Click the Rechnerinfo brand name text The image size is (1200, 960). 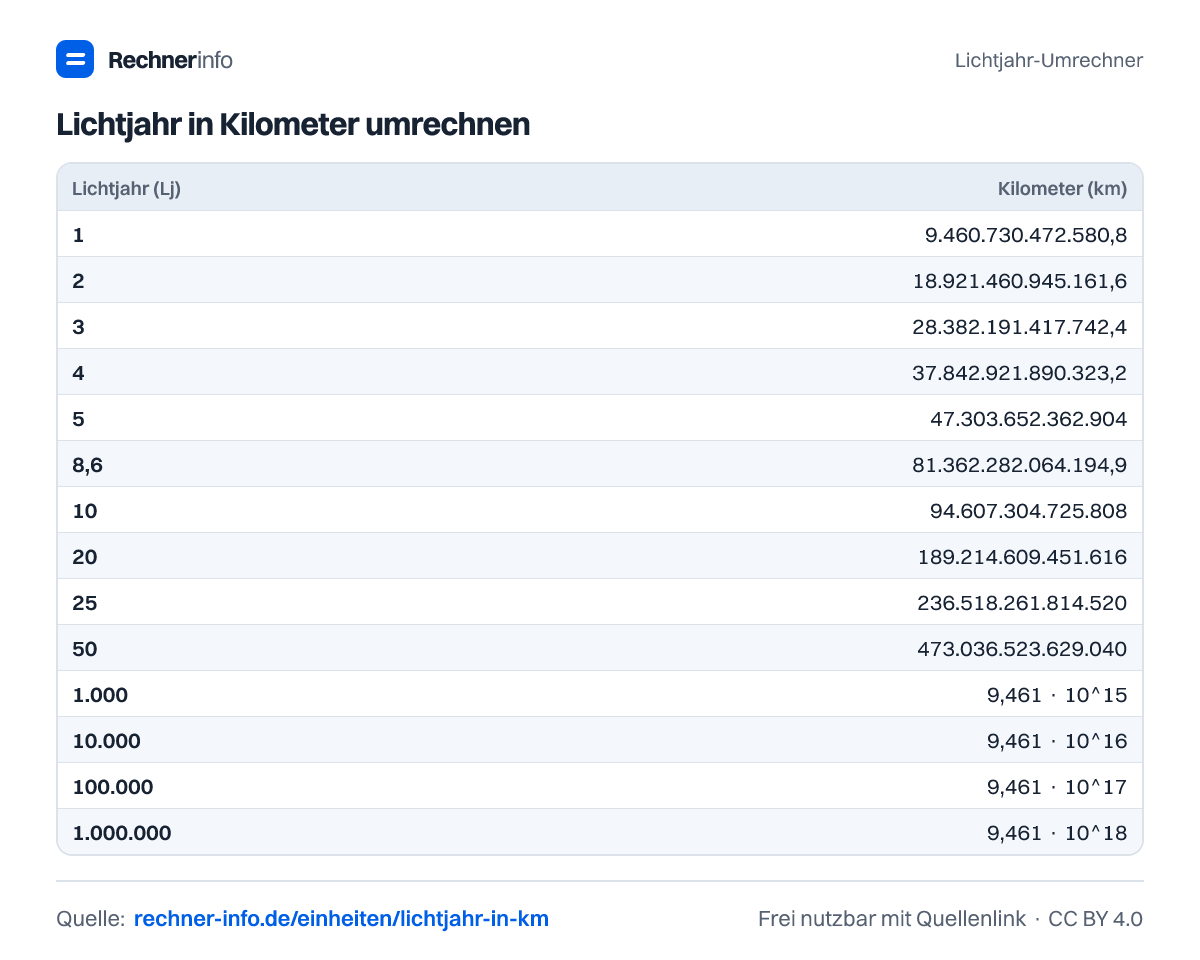tap(170, 60)
